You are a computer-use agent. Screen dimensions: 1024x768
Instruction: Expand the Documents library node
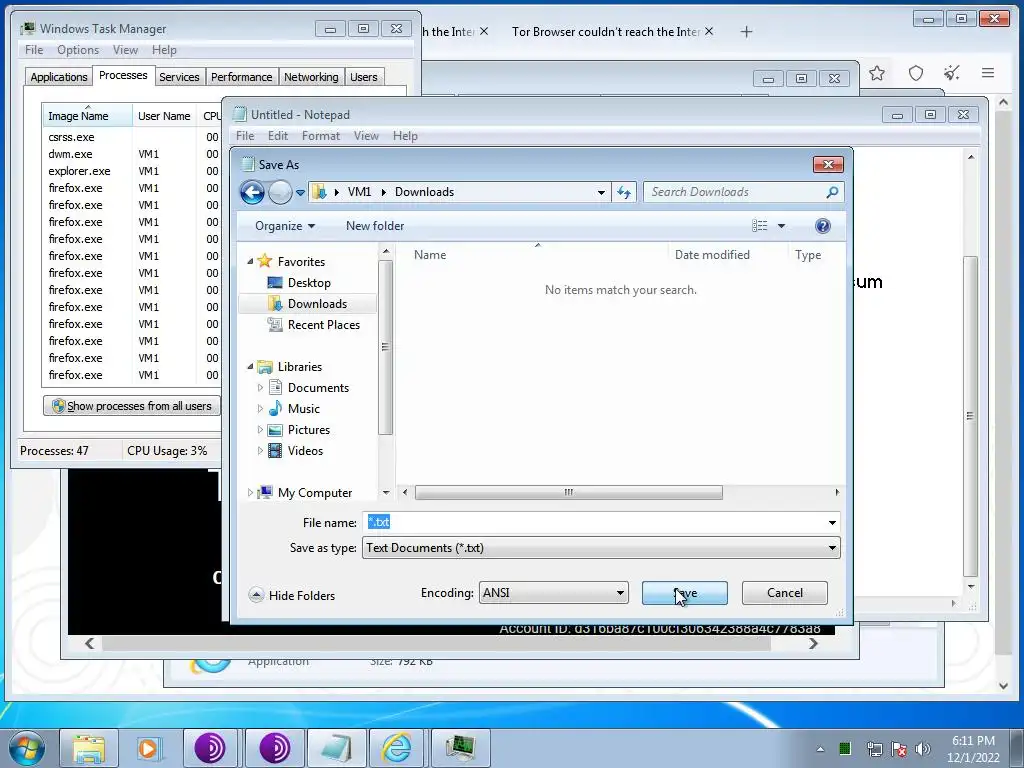260,387
